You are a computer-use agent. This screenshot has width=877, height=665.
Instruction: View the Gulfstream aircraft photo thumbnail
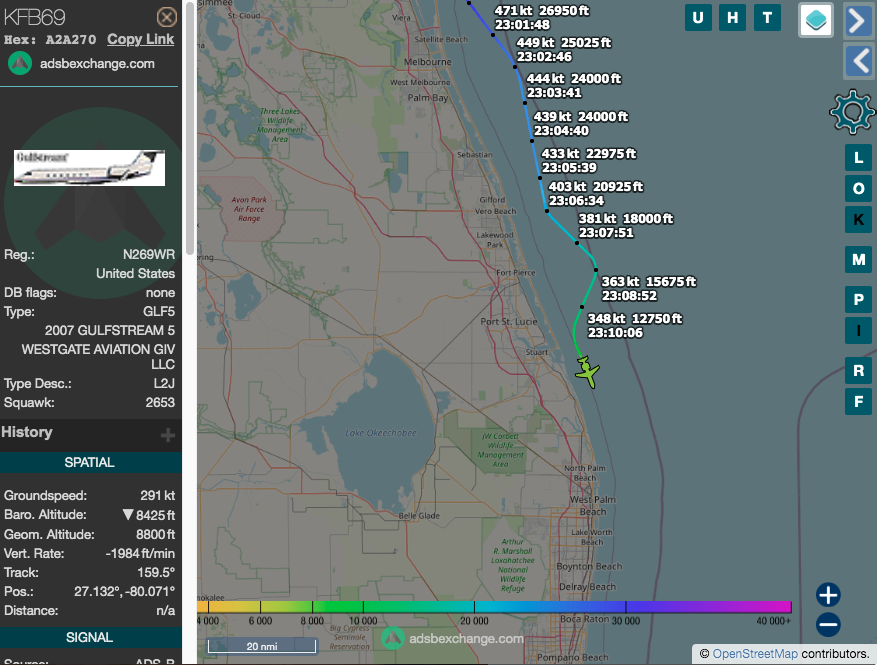pos(89,168)
